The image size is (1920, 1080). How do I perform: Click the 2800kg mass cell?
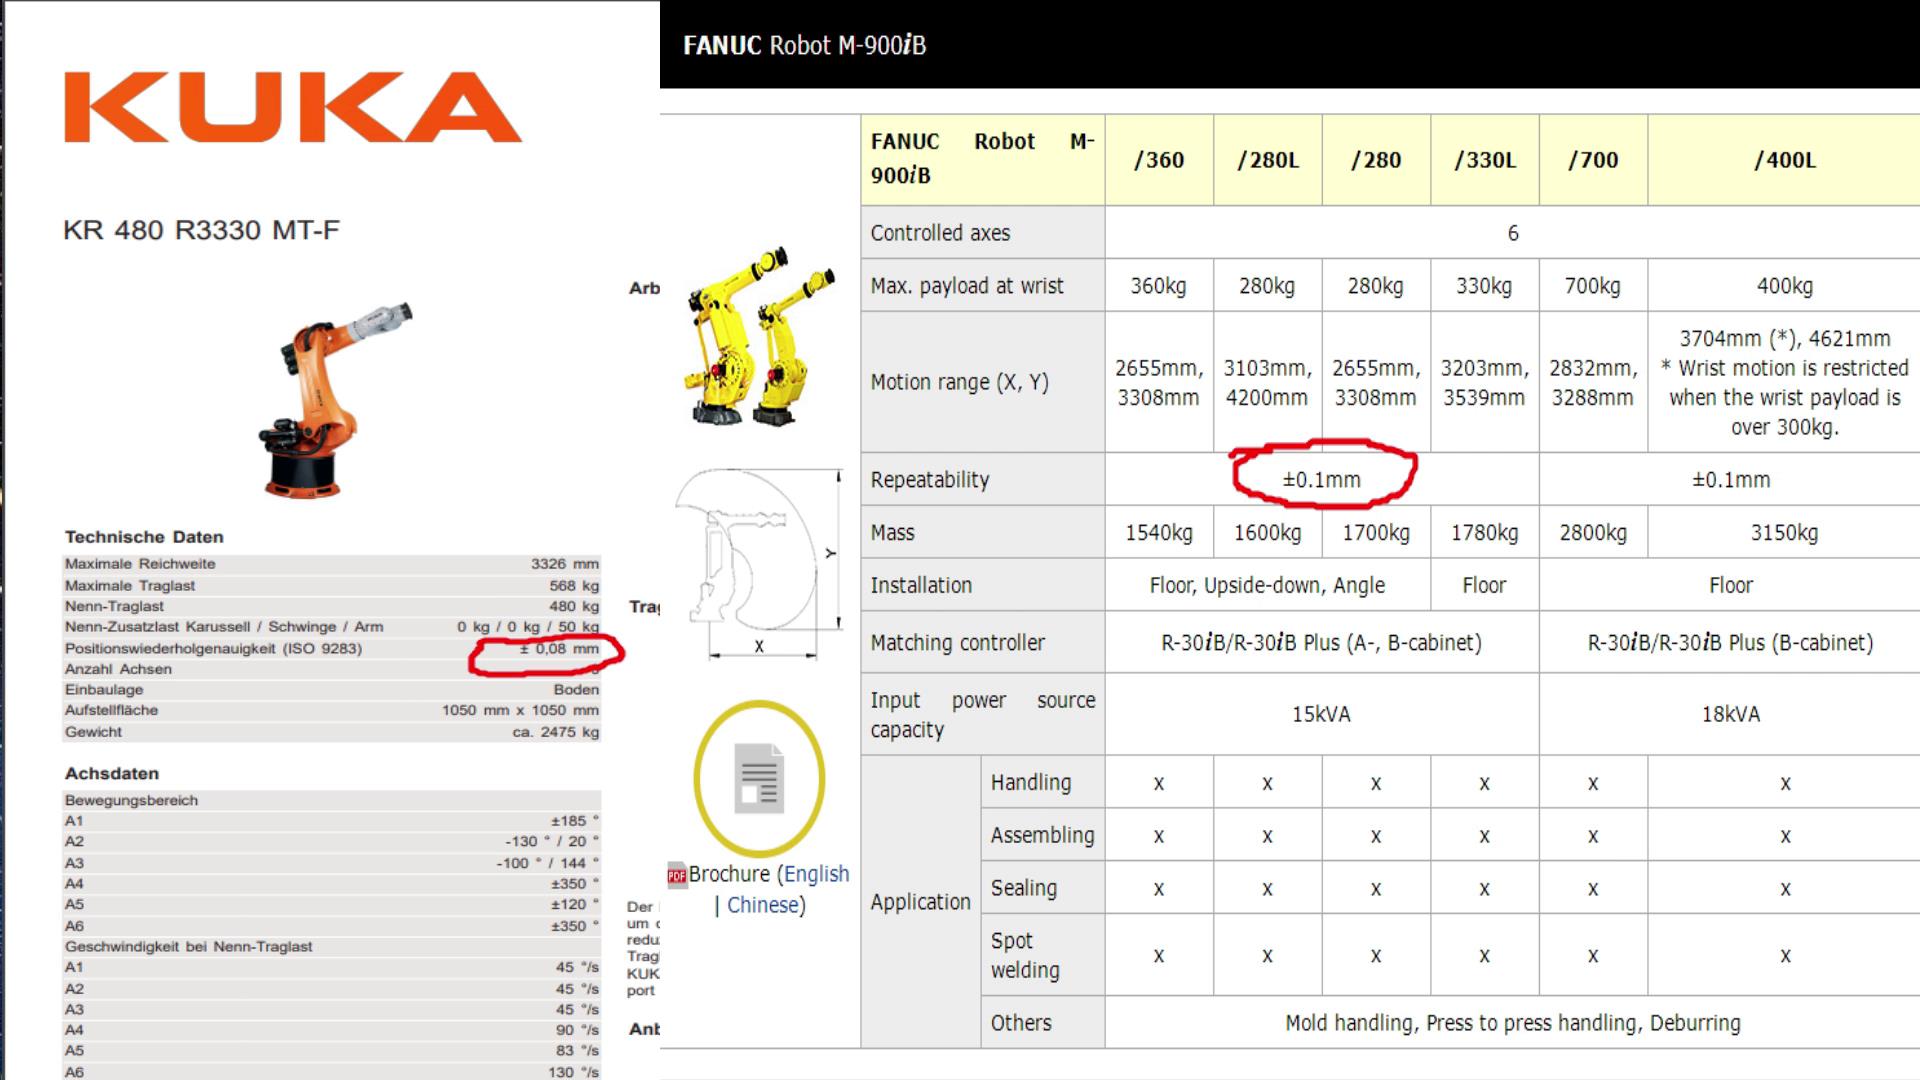click(1593, 533)
